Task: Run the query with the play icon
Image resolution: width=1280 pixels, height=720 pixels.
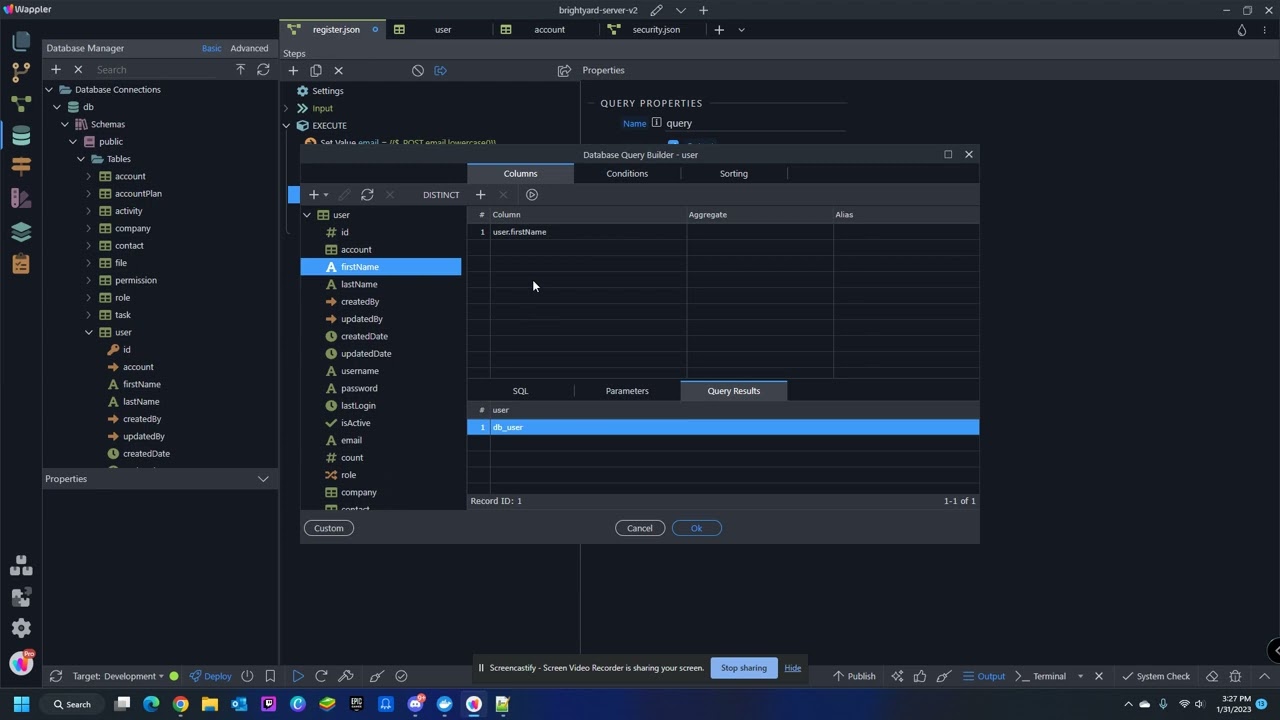Action: [x=532, y=195]
